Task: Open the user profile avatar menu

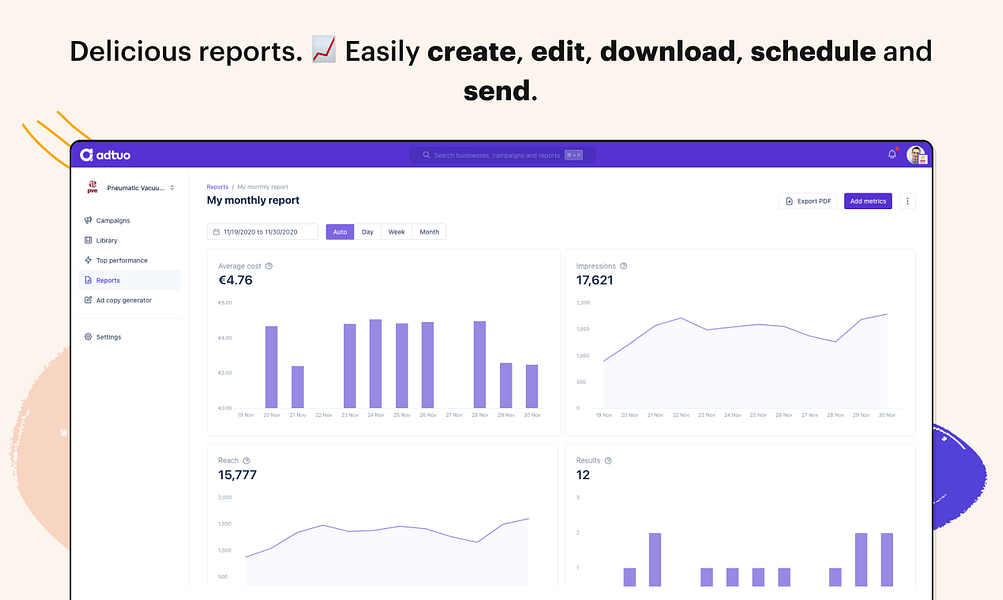Action: click(916, 155)
